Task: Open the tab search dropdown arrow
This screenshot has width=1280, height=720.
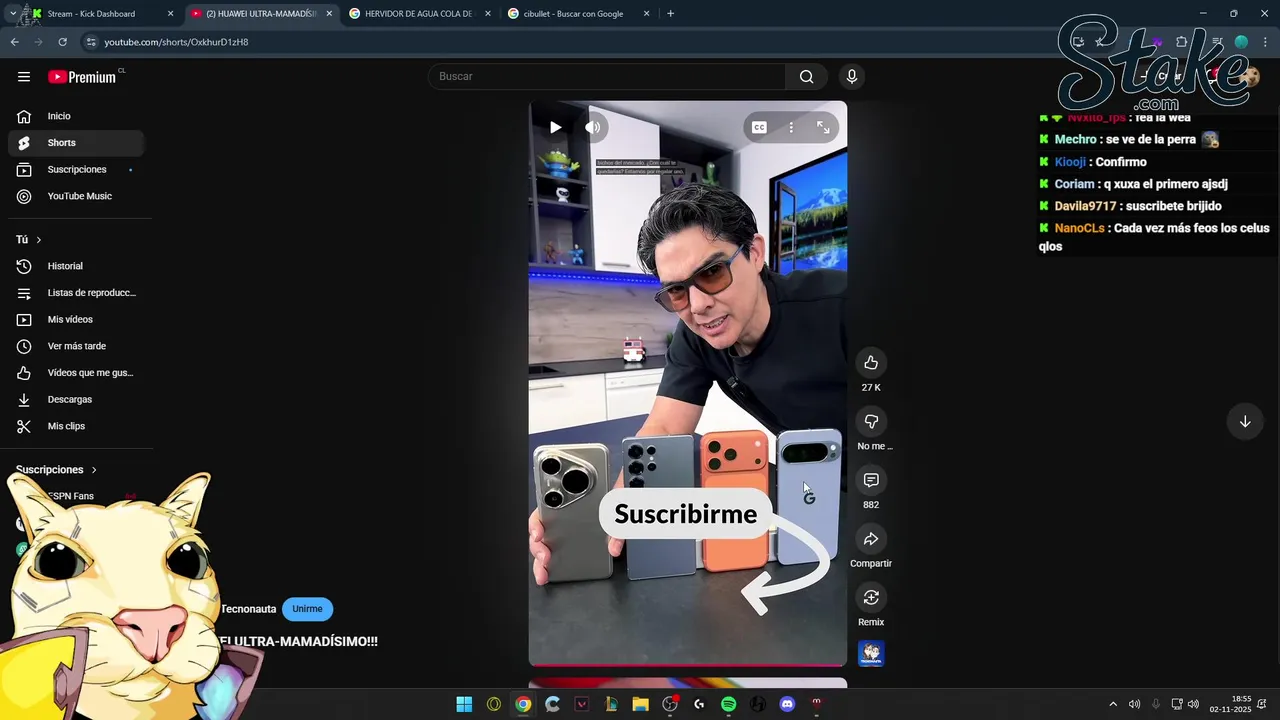Action: pyautogui.click(x=12, y=14)
